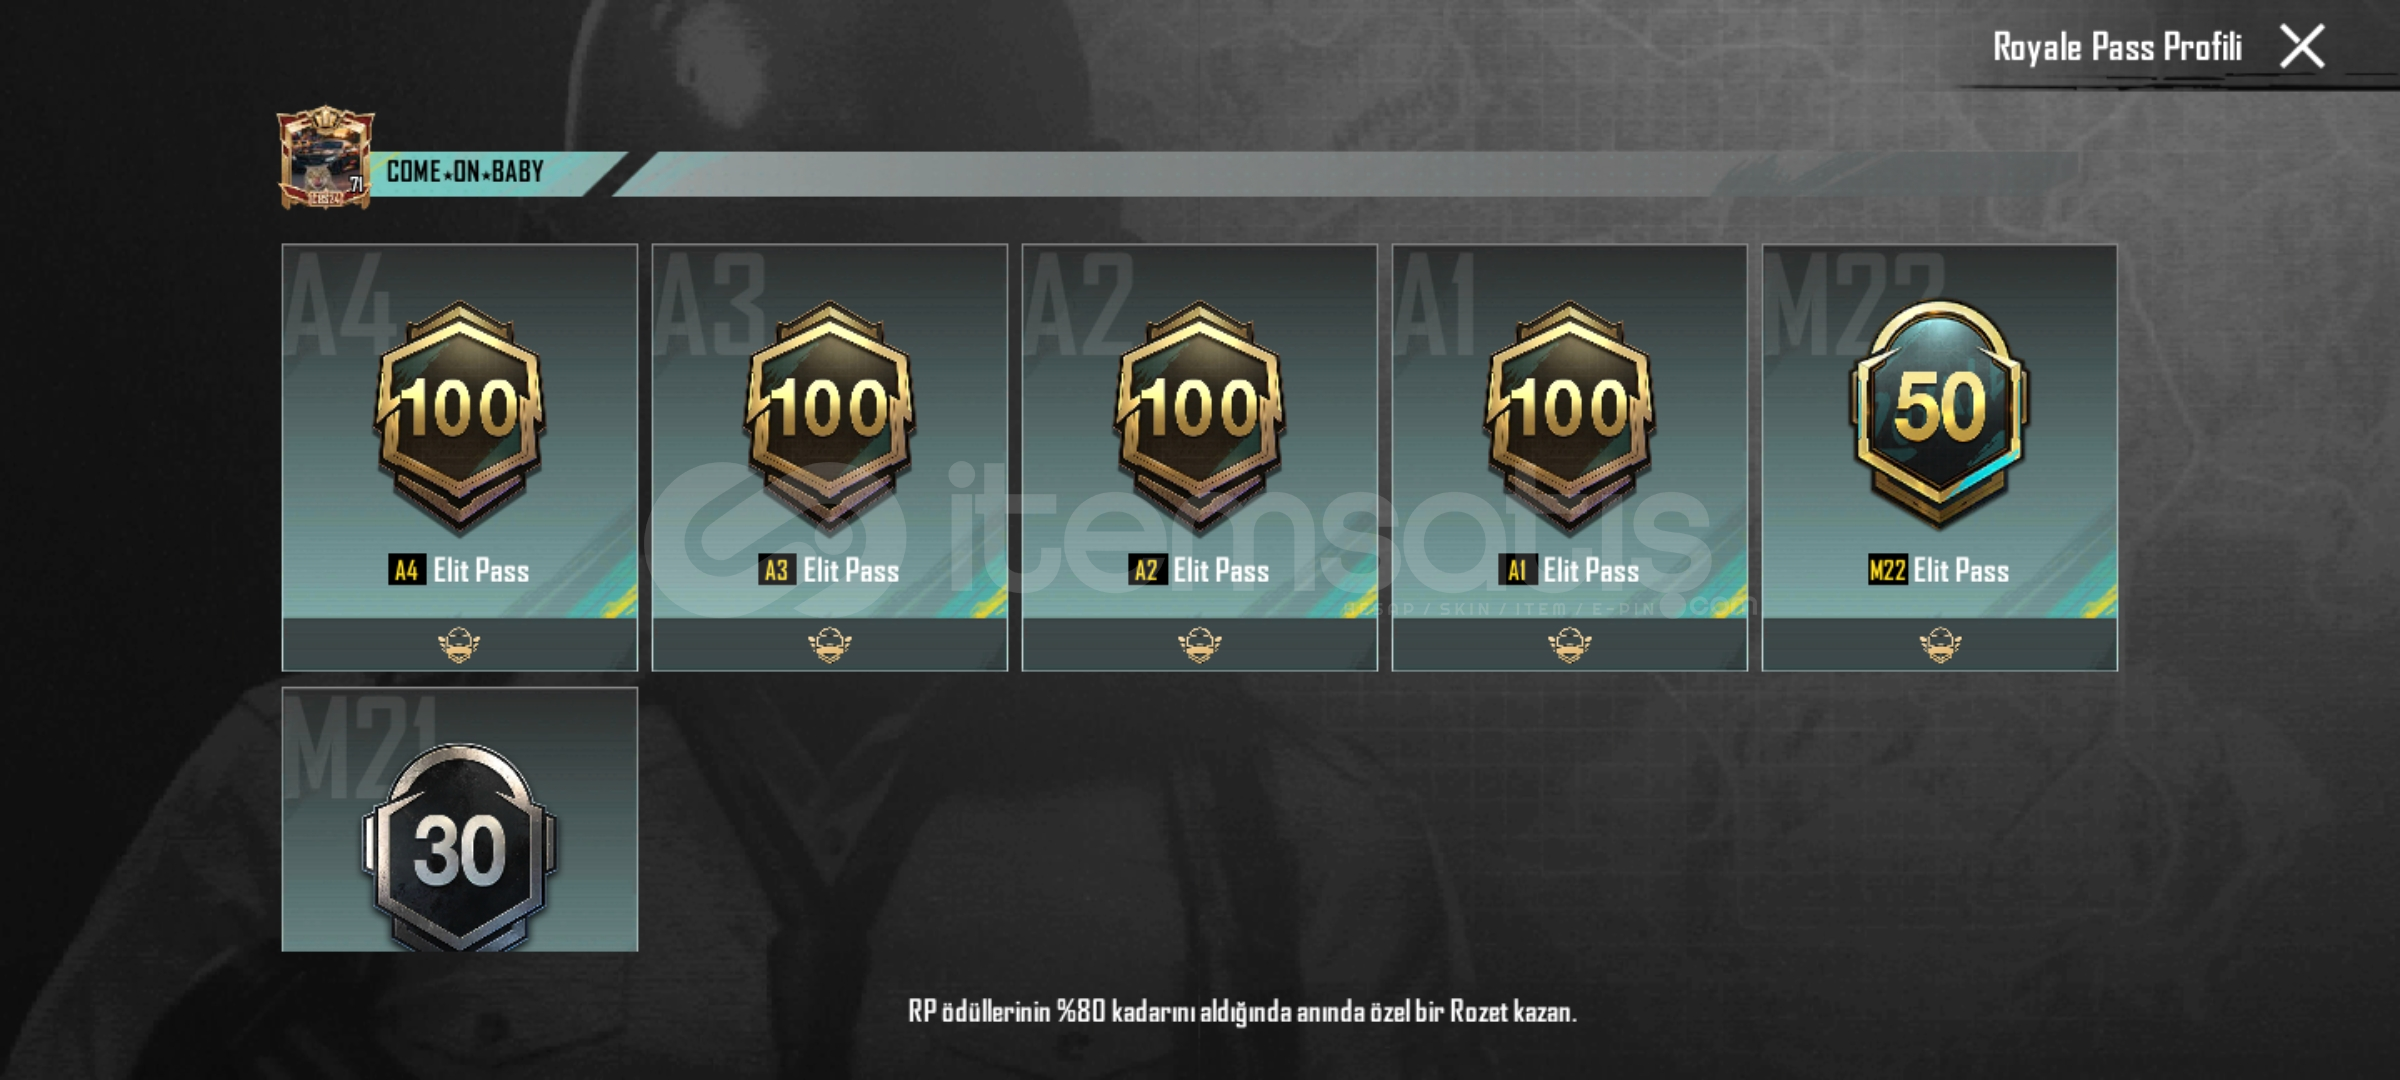Click the emblem icon below A1 Elit Pass

1569,645
